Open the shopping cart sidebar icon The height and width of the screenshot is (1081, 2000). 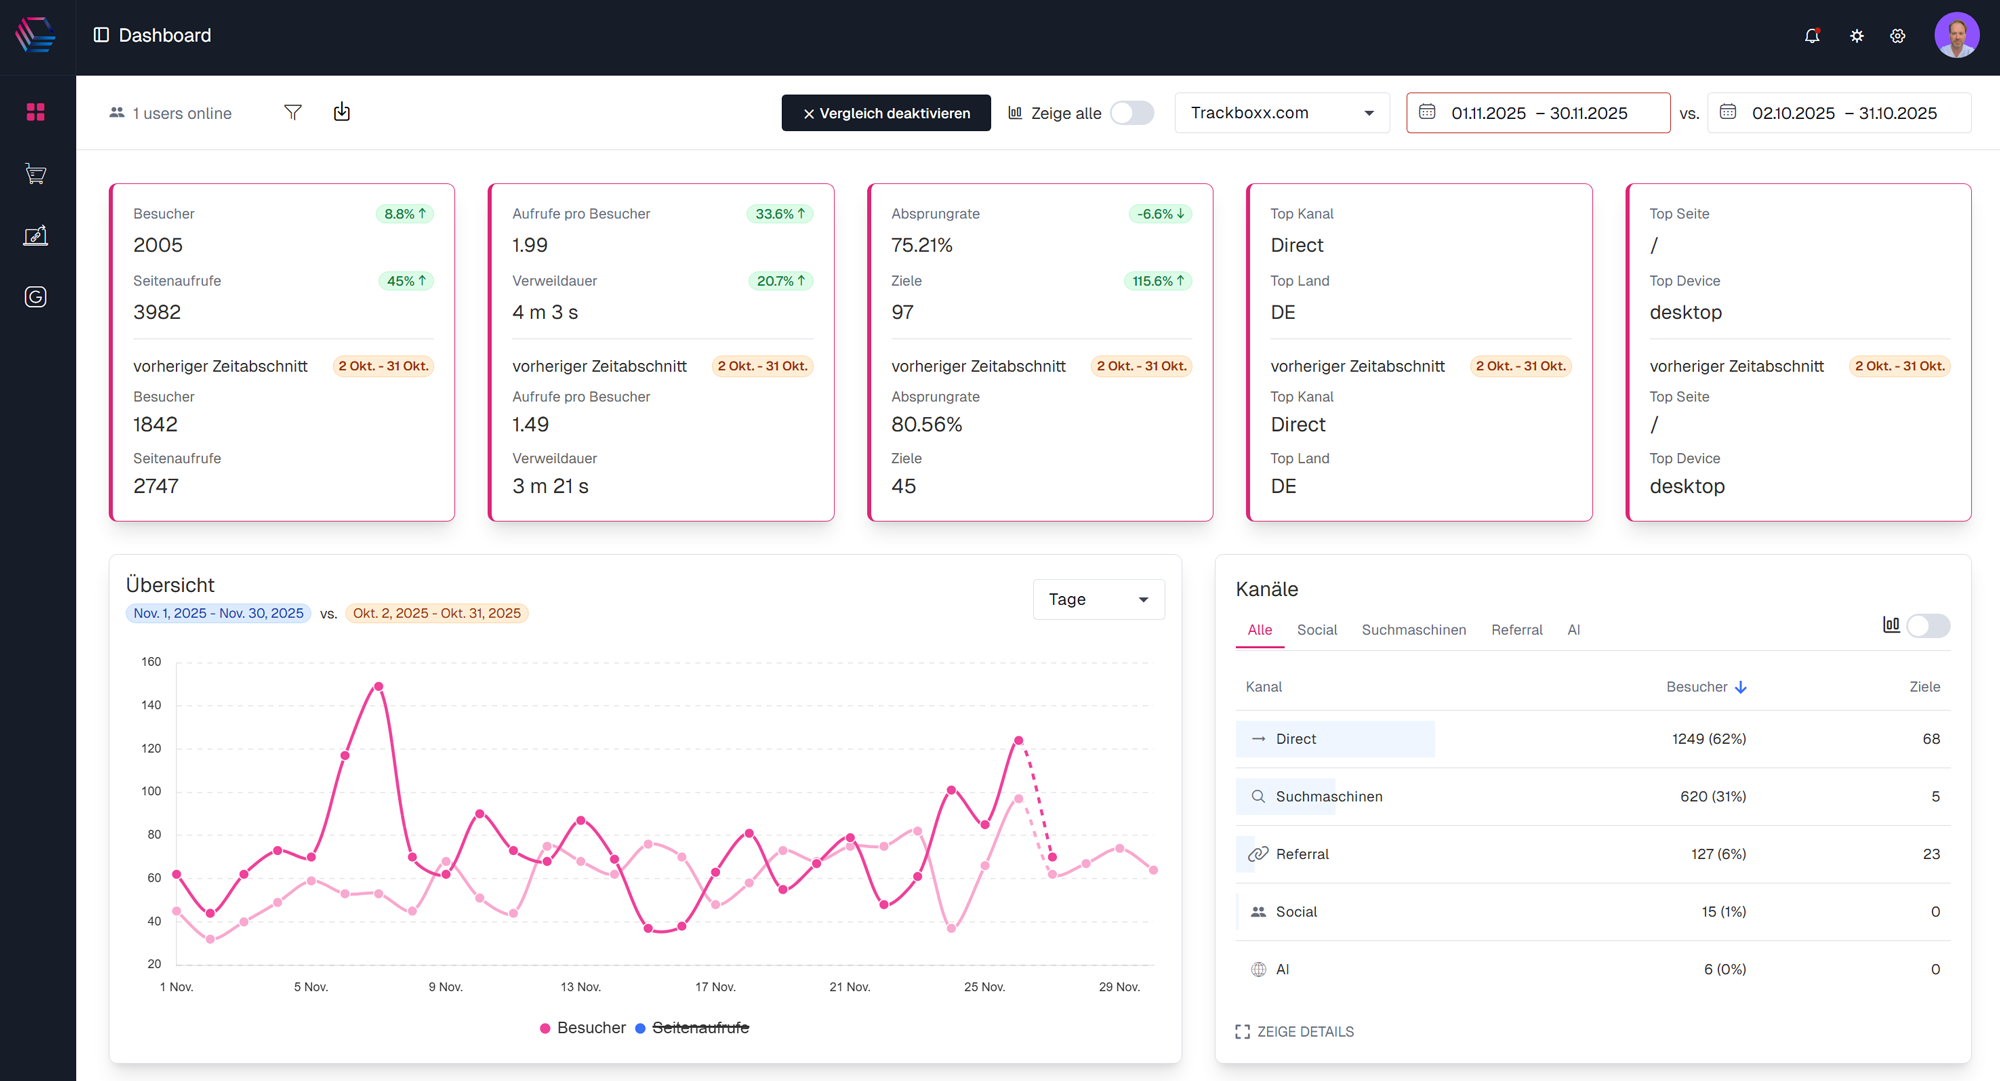pyautogui.click(x=36, y=174)
